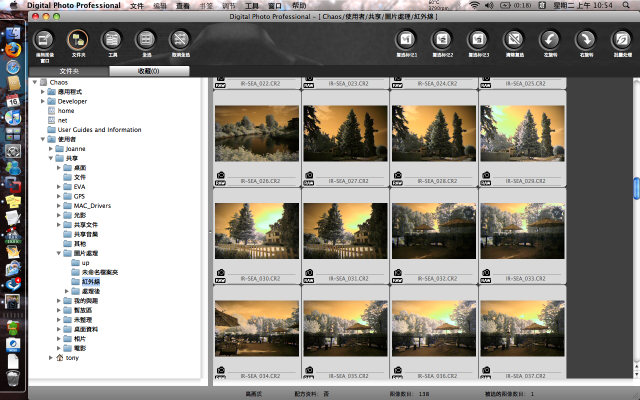The image size is (640, 400).
Task: Open the Digital Photo Professional application menu
Action: pos(74,5)
